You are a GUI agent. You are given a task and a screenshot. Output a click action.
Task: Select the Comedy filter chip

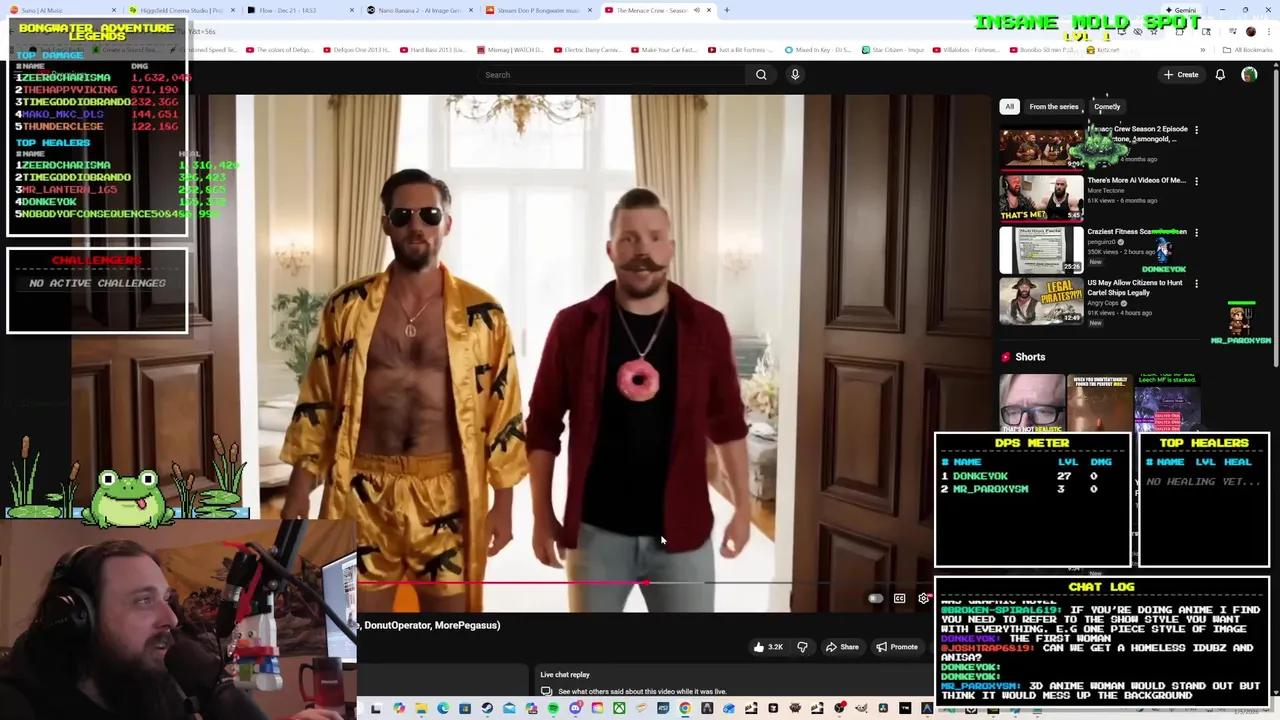tap(1107, 107)
